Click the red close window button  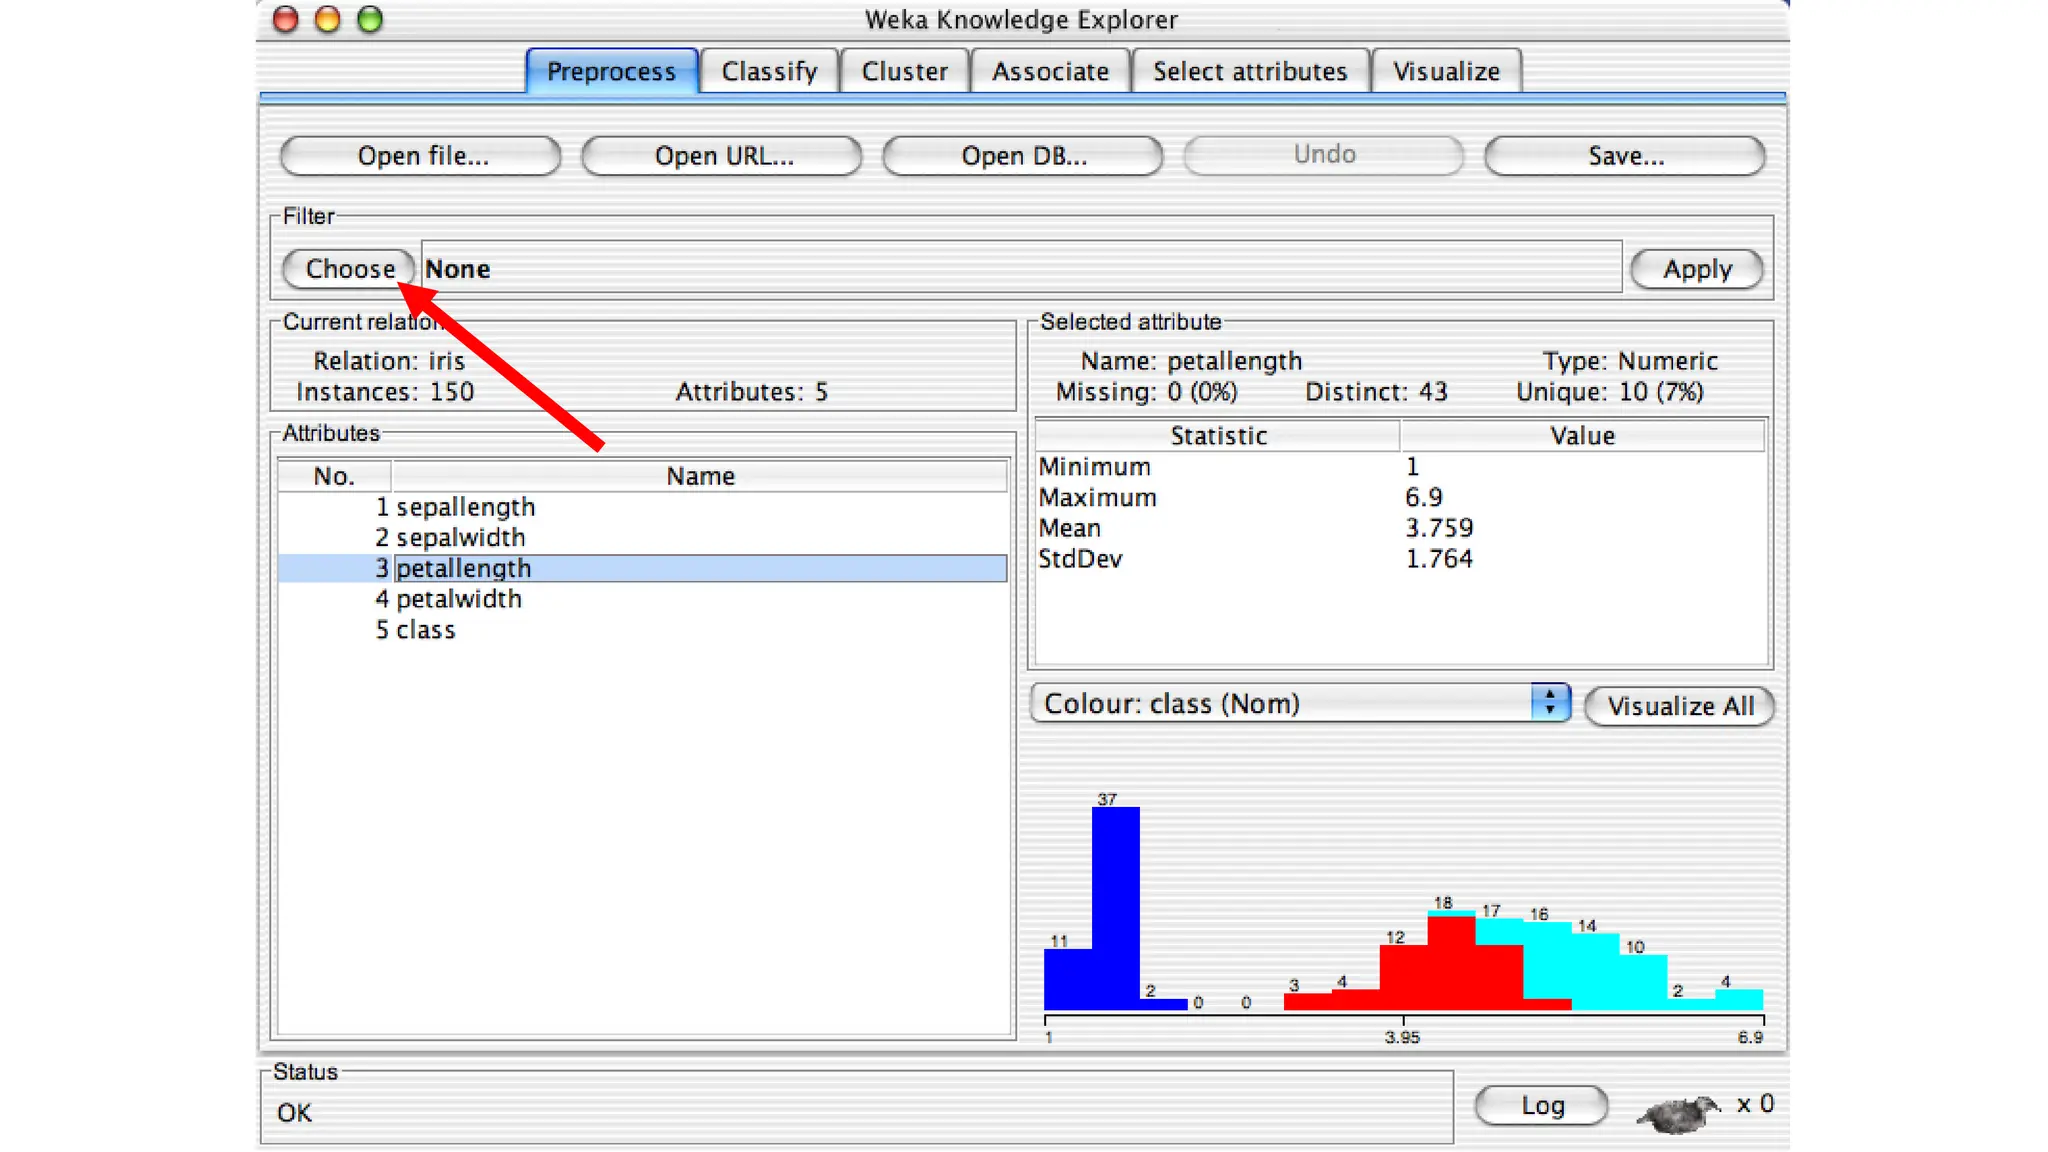click(286, 19)
